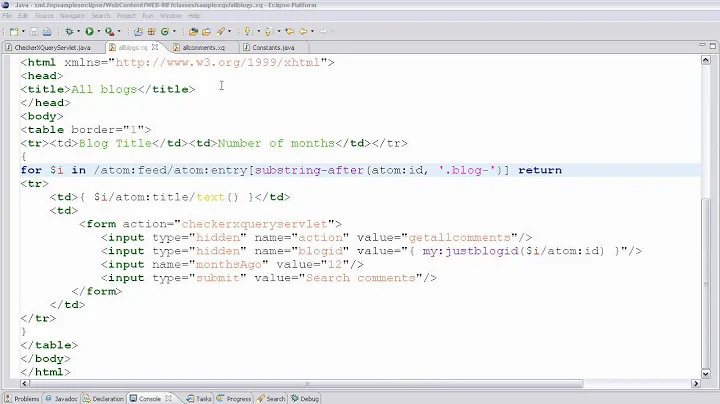This screenshot has height=404, width=720.
Task: Click horizontal scrollbar right arrow
Action: tap(696, 383)
